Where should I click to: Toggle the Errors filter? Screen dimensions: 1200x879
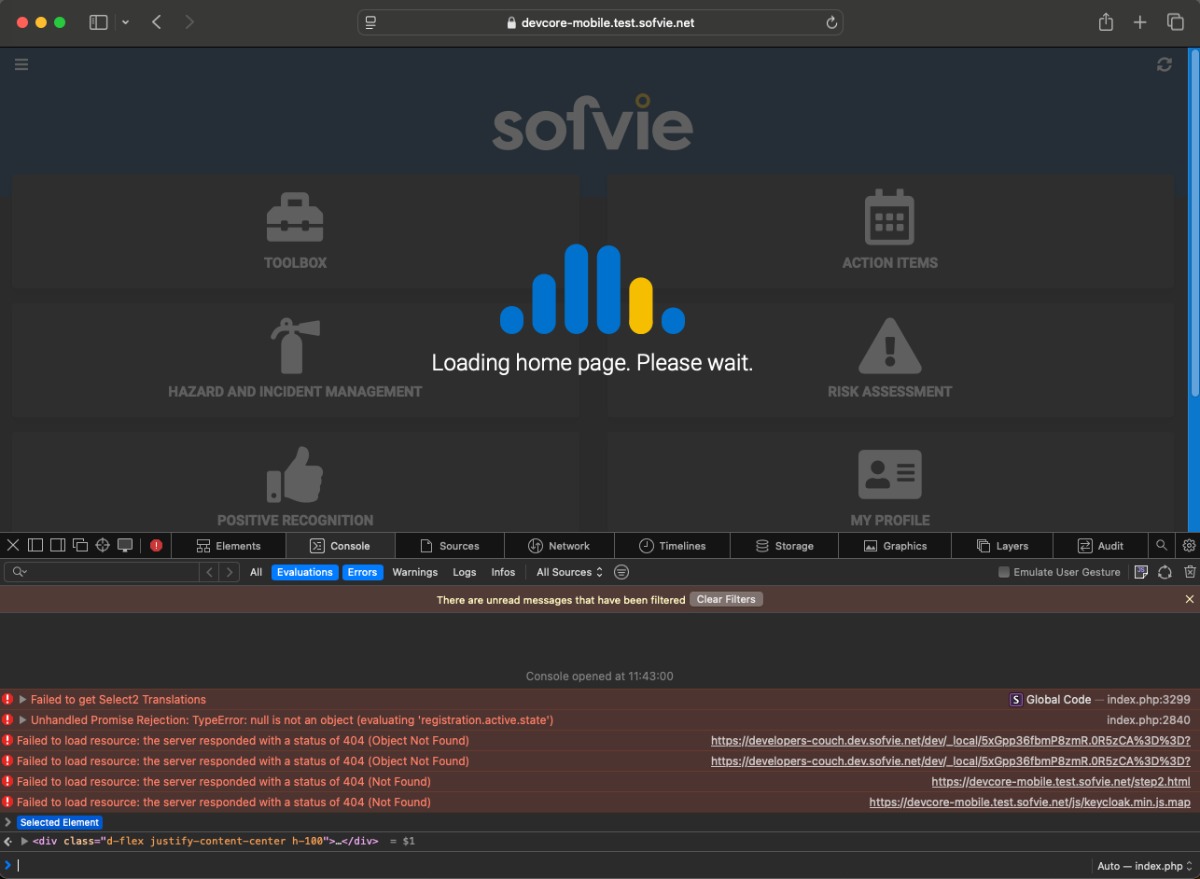click(363, 572)
